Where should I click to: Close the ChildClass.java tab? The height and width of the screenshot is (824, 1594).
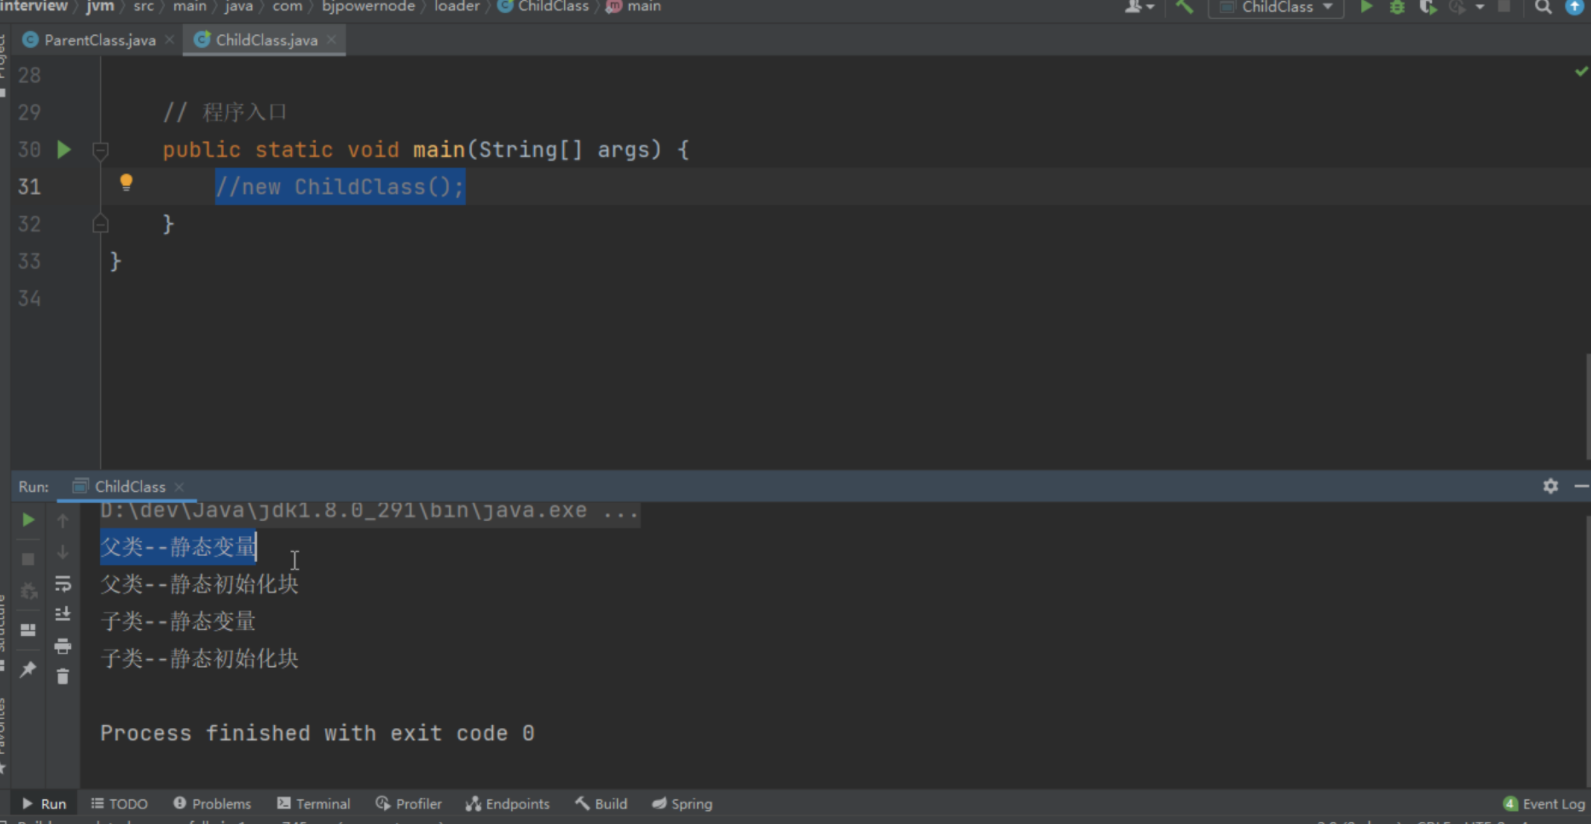click(x=331, y=40)
